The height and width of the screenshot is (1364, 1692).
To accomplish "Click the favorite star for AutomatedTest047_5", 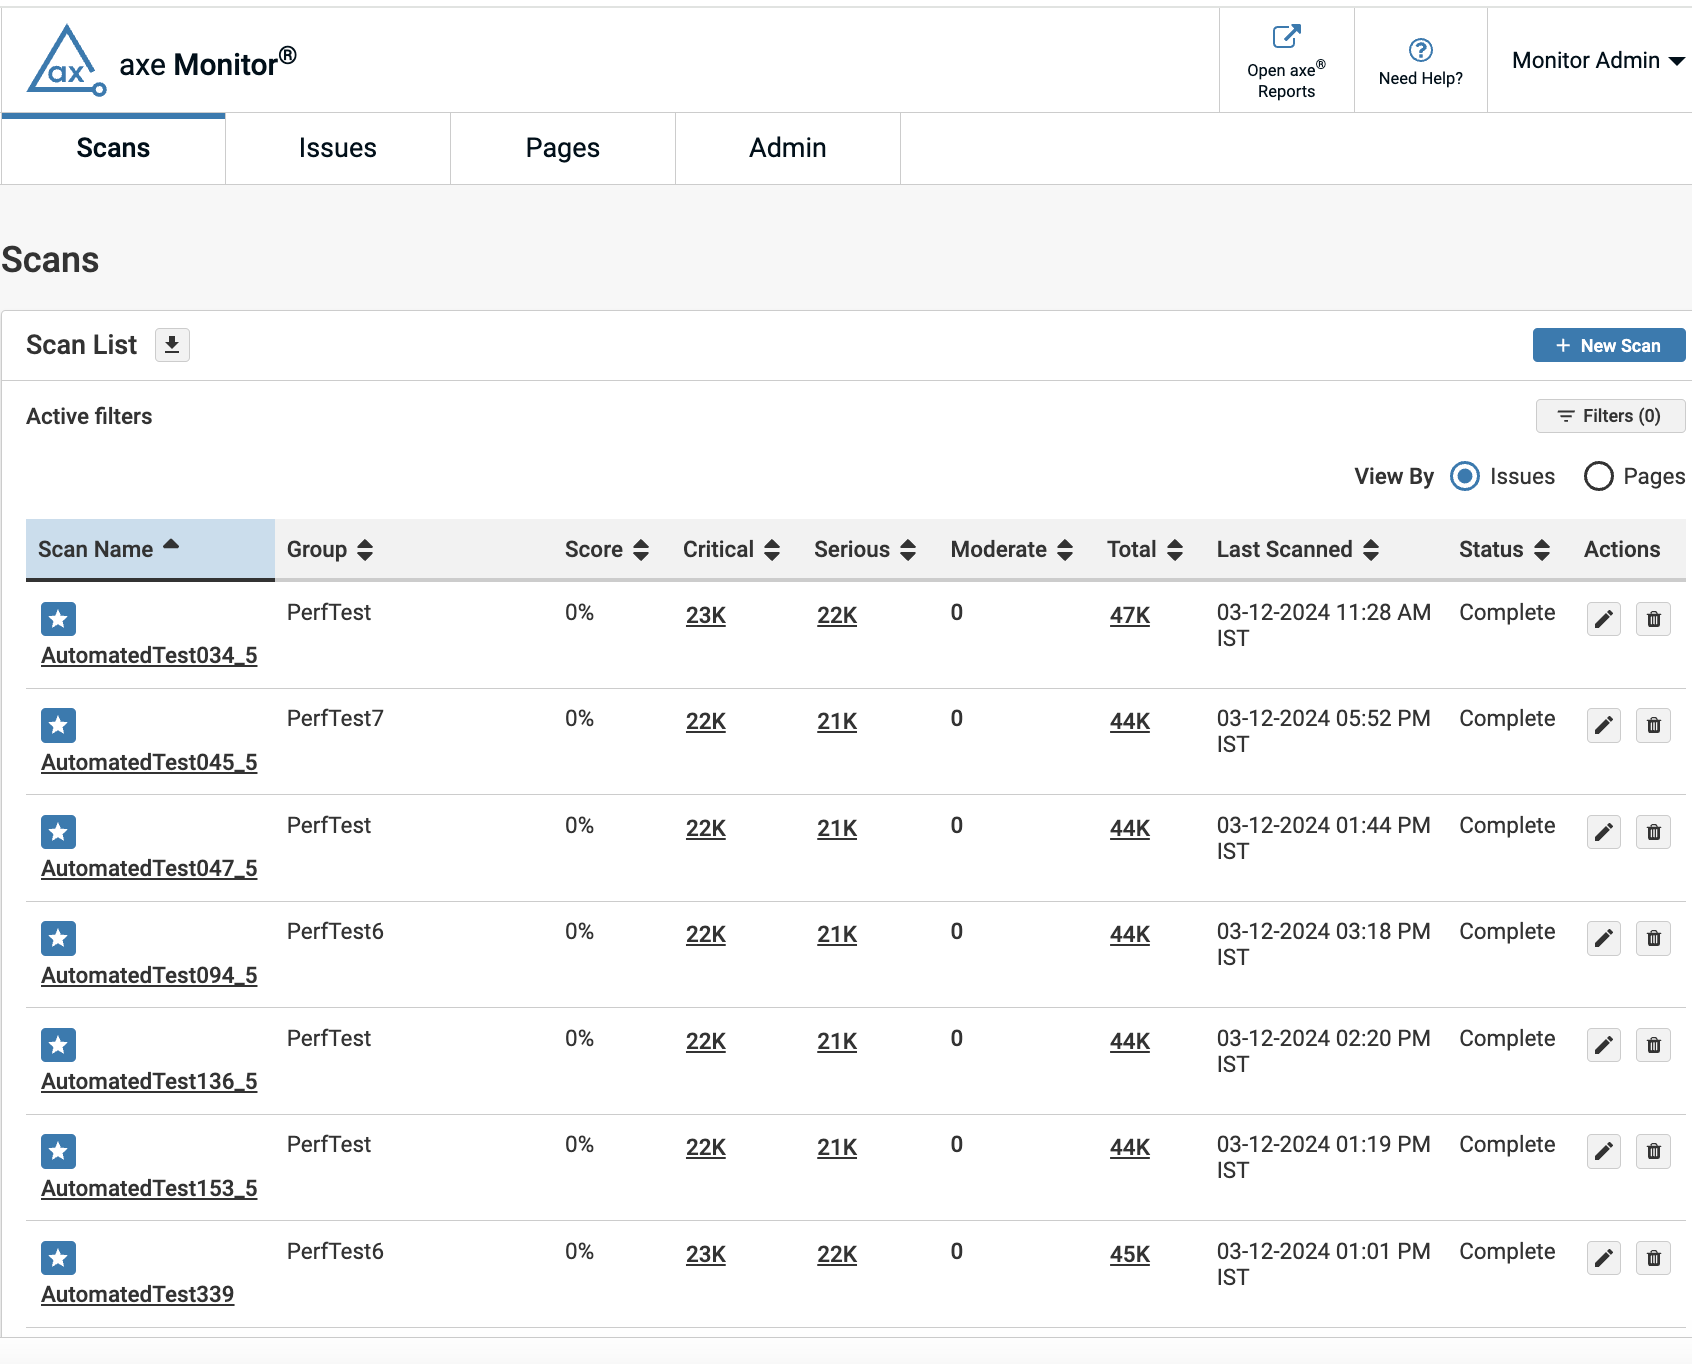I will (59, 832).
